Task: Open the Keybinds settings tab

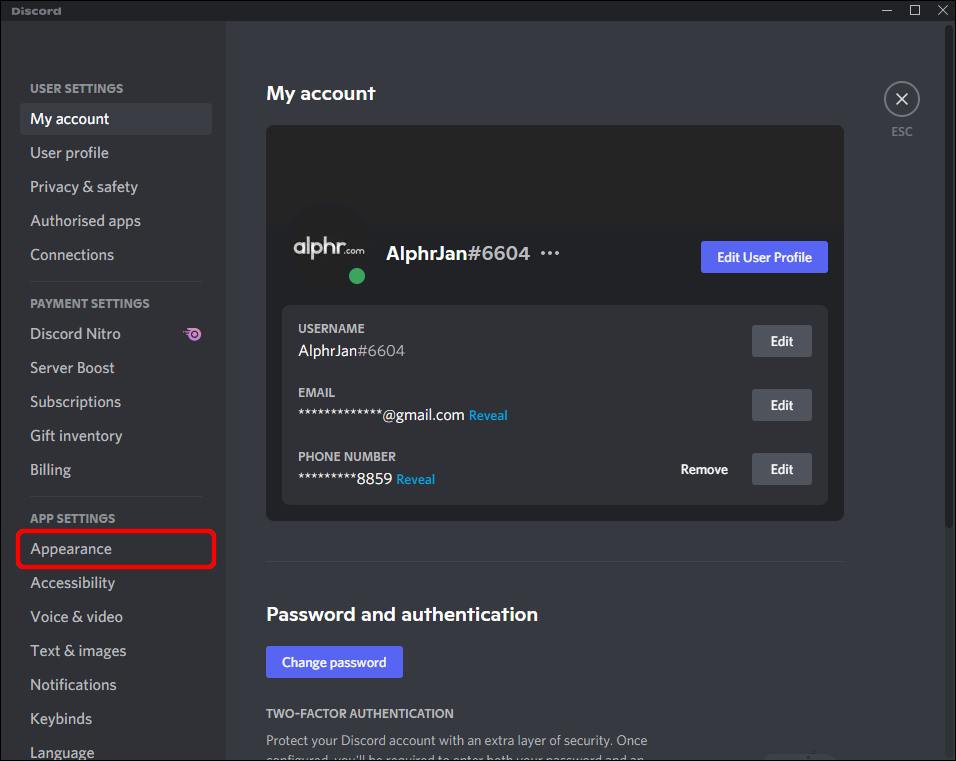Action: click(61, 719)
